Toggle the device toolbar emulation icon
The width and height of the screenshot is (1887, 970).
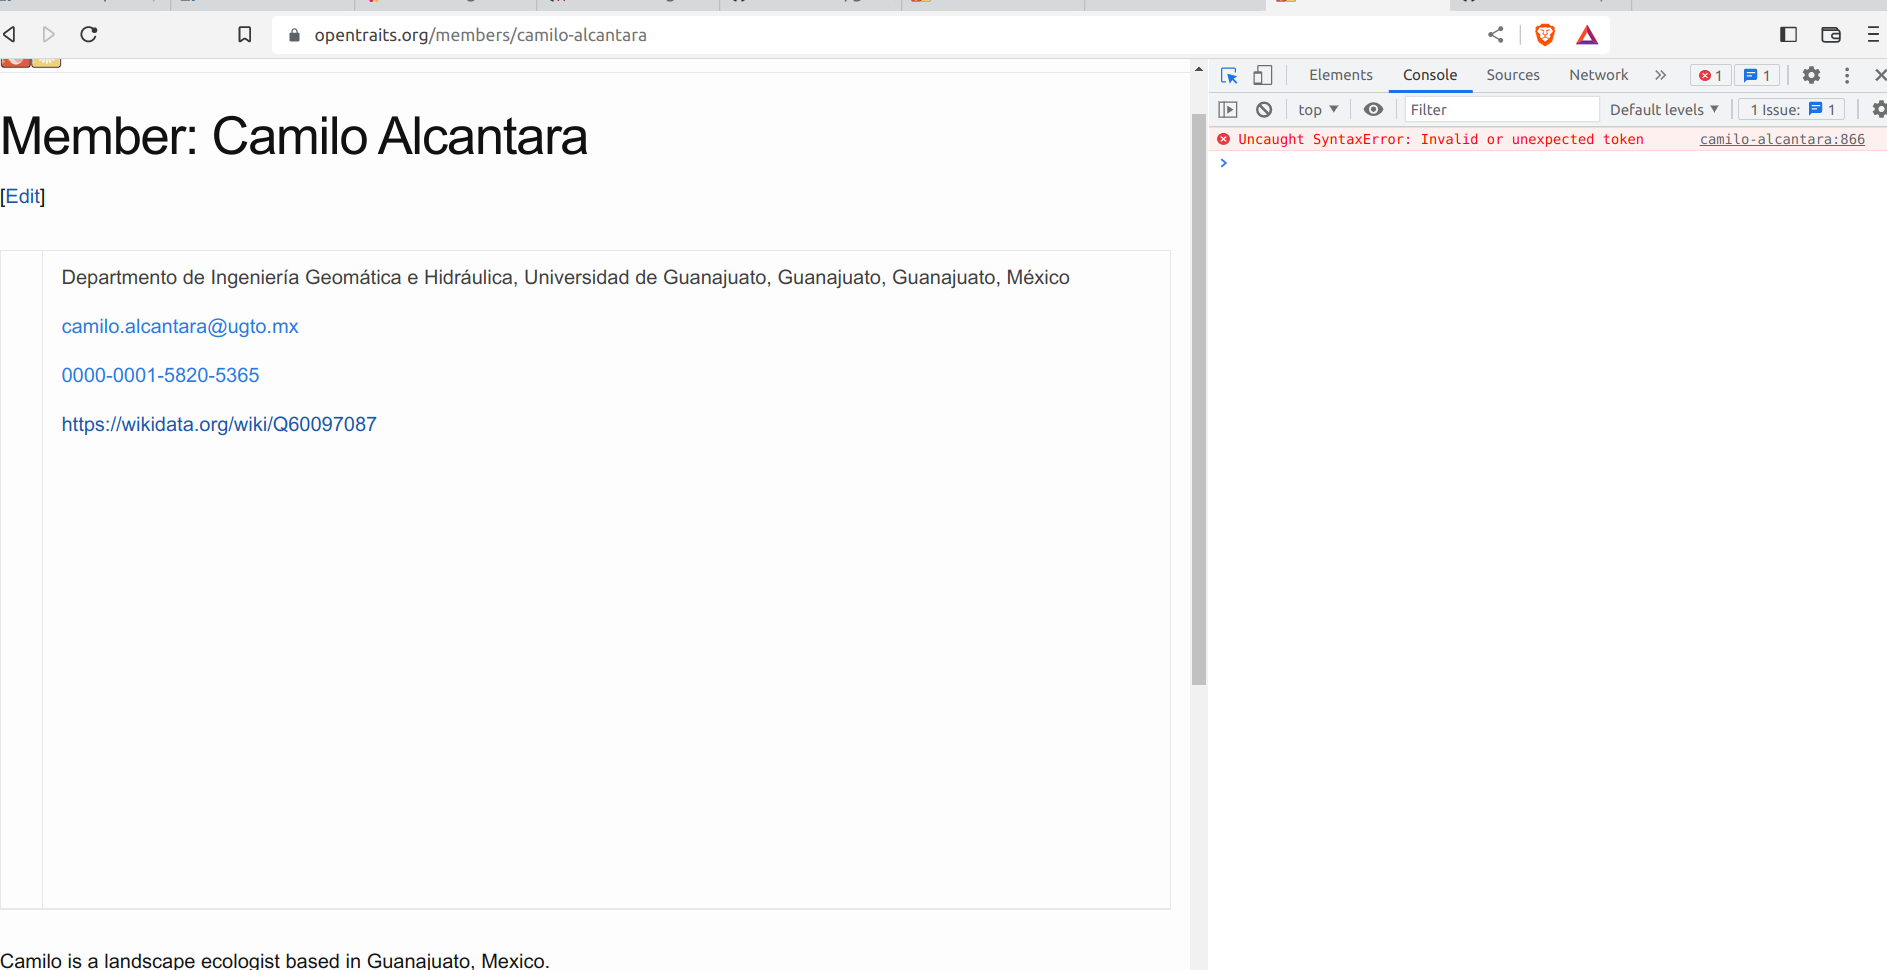click(x=1262, y=75)
